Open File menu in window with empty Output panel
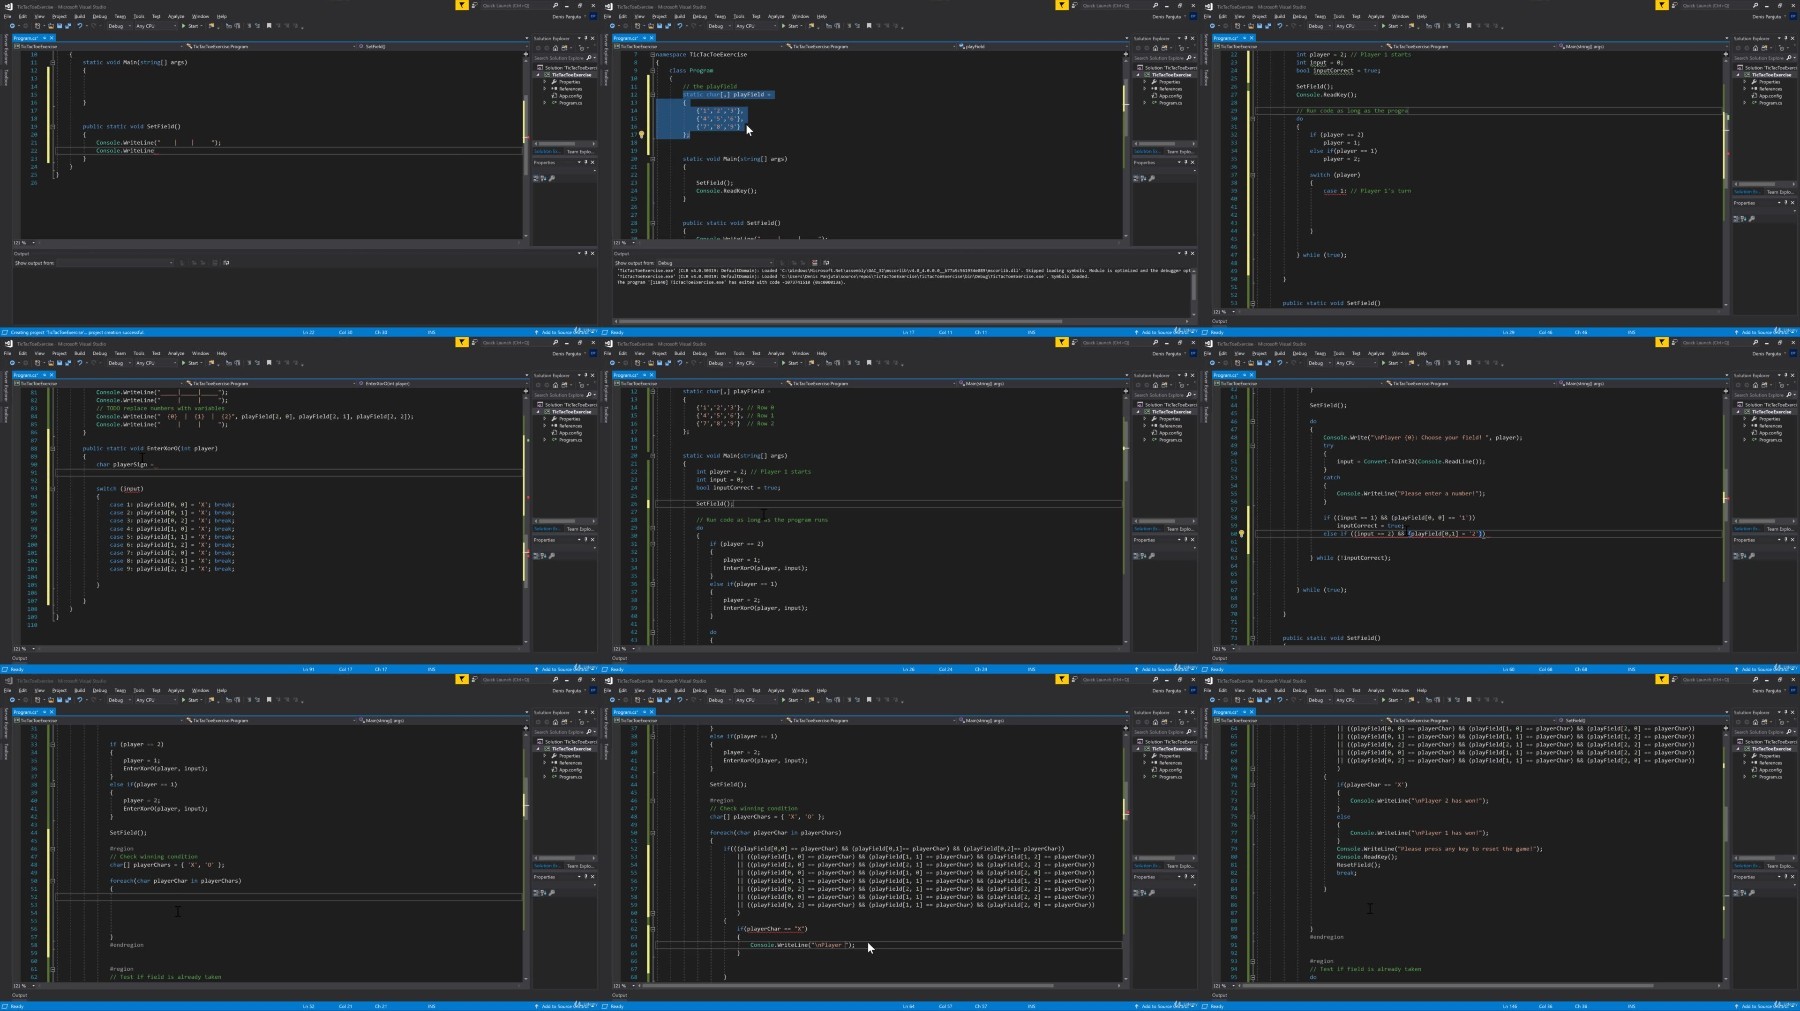This screenshot has width=1800, height=1011. pyautogui.click(x=7, y=16)
